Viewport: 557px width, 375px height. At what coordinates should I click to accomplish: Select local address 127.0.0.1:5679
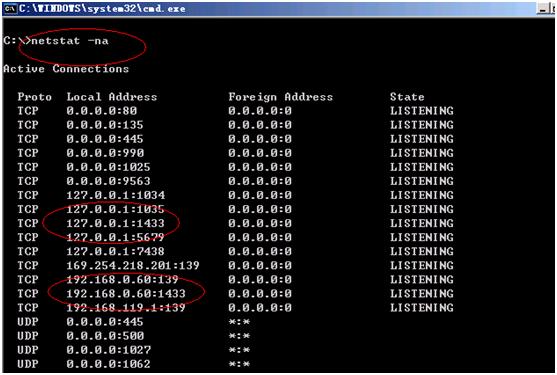(115, 237)
